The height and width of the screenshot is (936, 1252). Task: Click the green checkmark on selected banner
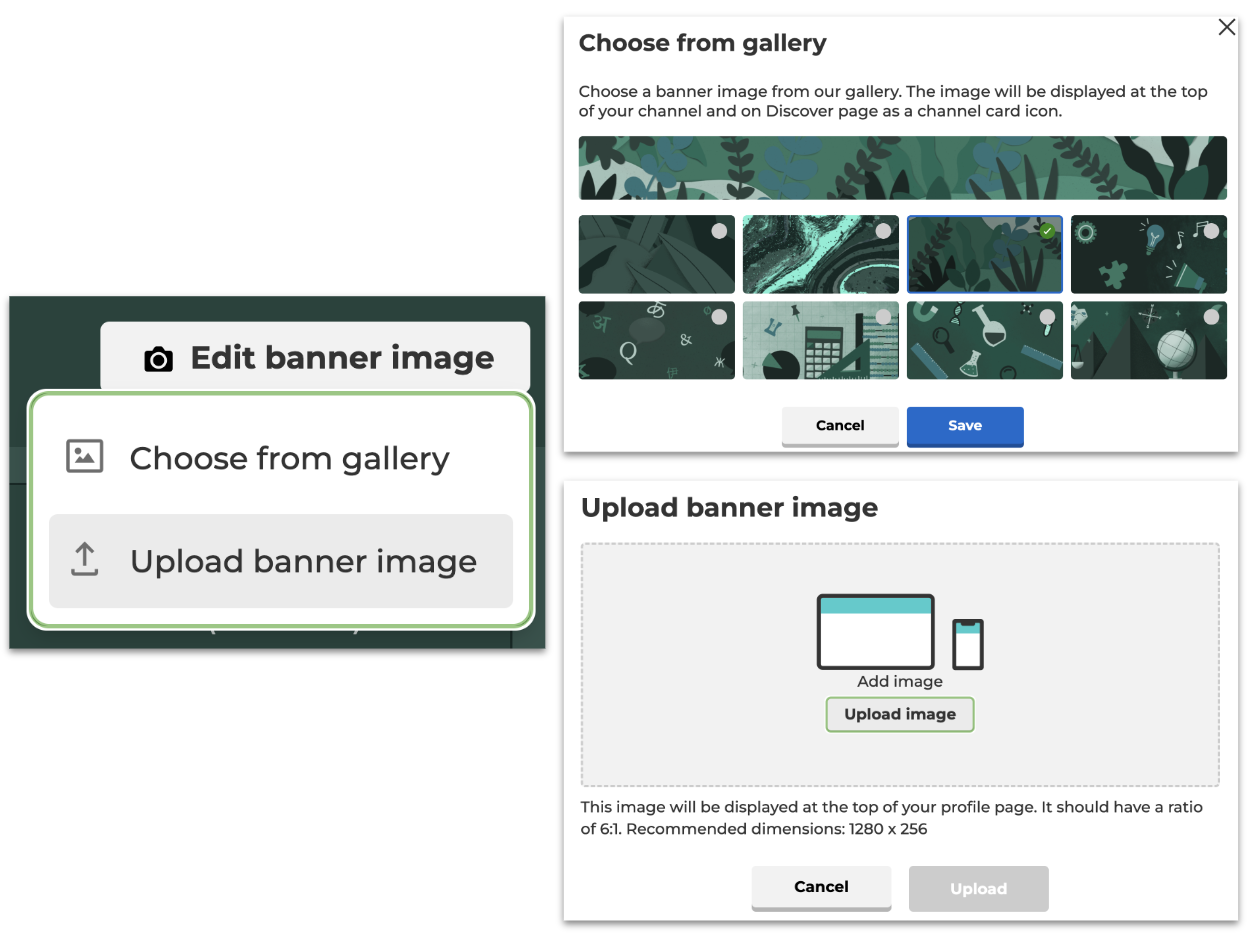click(x=1046, y=231)
